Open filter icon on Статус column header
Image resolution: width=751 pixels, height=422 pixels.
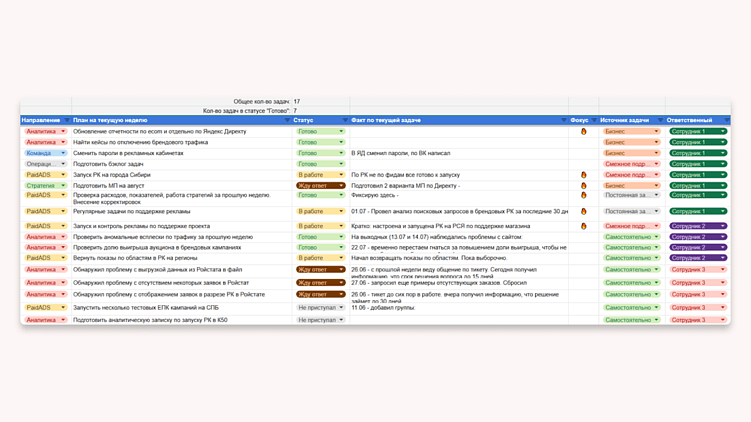pyautogui.click(x=345, y=120)
